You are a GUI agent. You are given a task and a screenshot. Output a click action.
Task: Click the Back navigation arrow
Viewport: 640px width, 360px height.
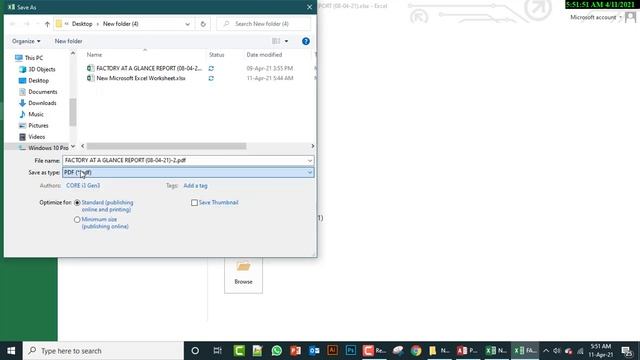click(13, 24)
